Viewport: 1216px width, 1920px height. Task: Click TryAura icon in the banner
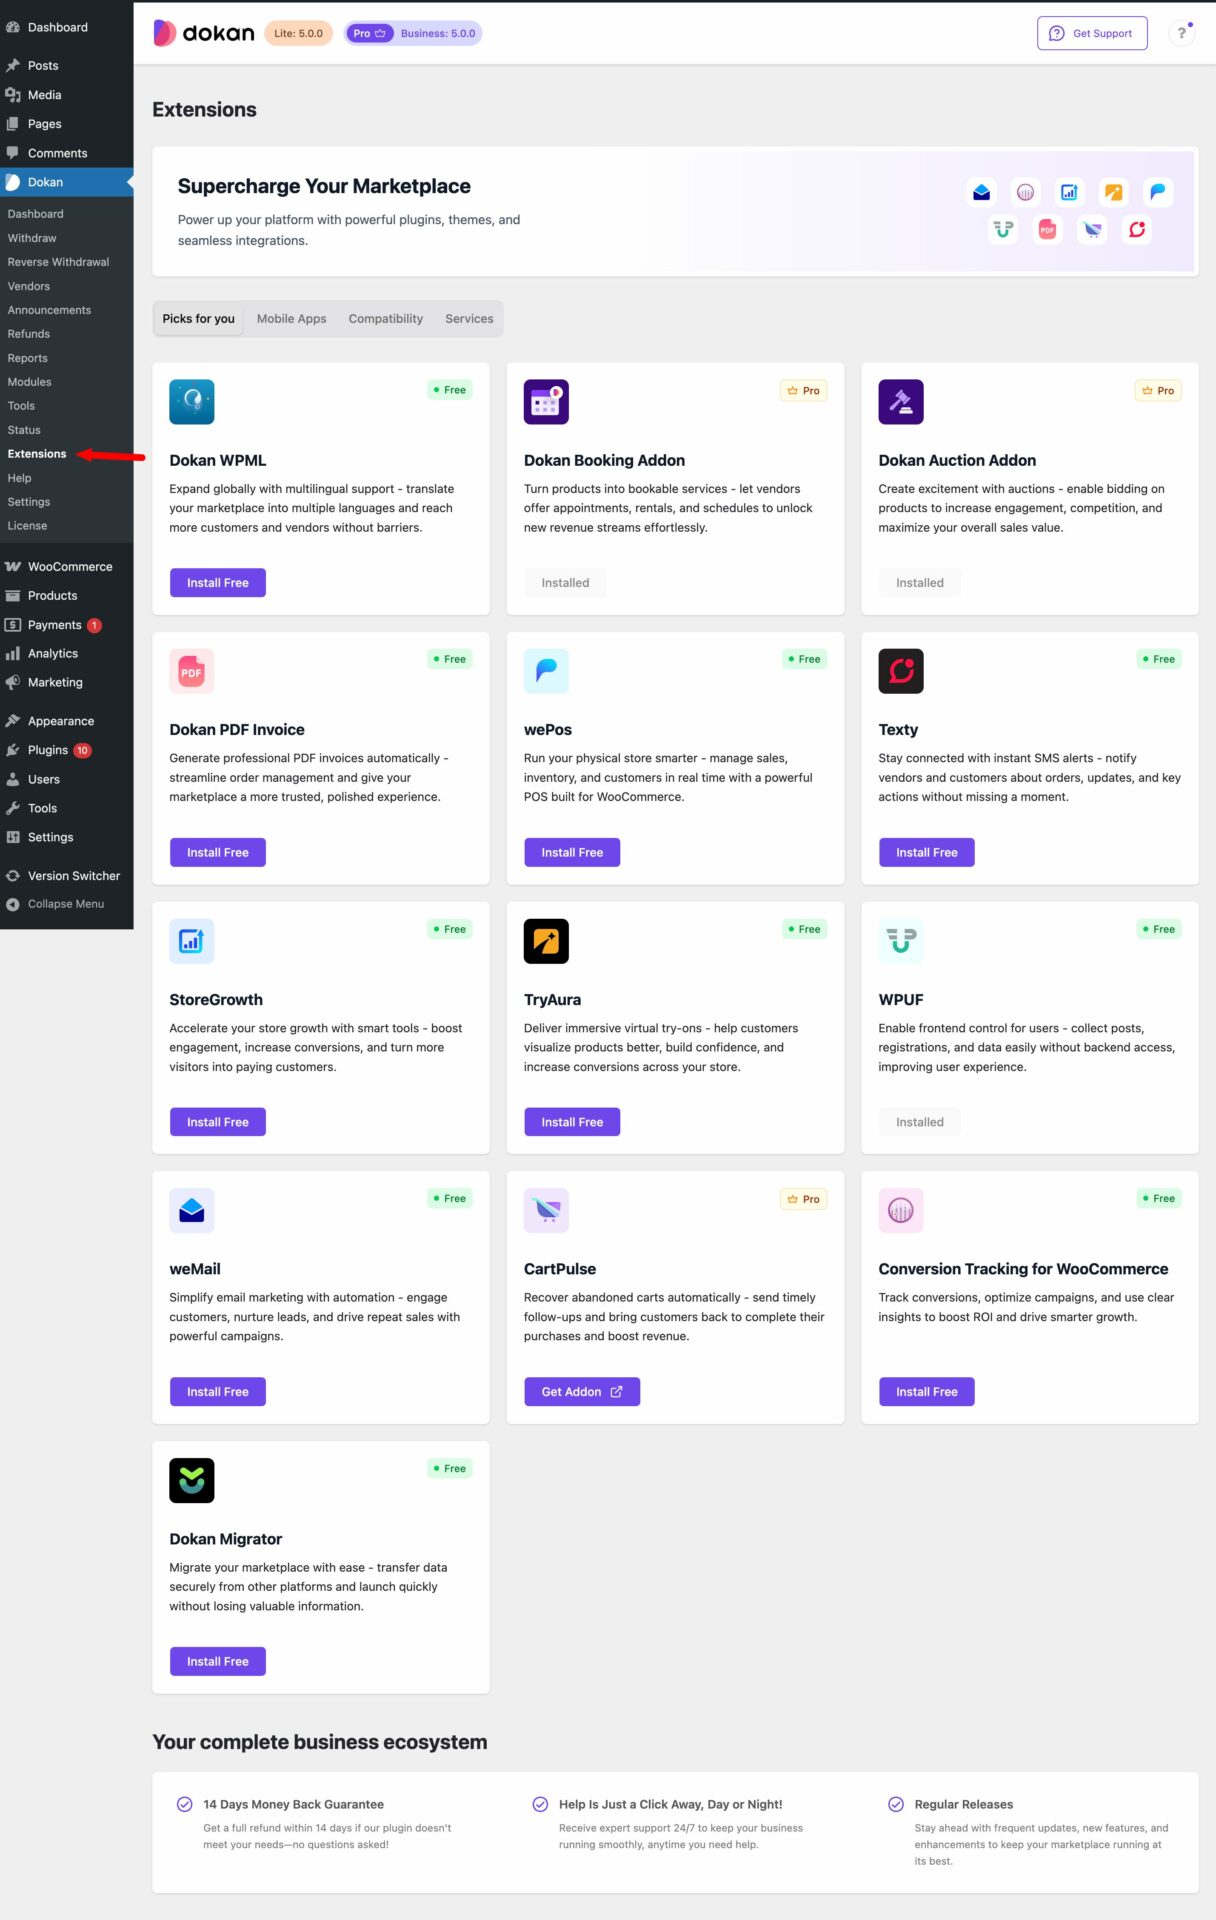(1113, 192)
